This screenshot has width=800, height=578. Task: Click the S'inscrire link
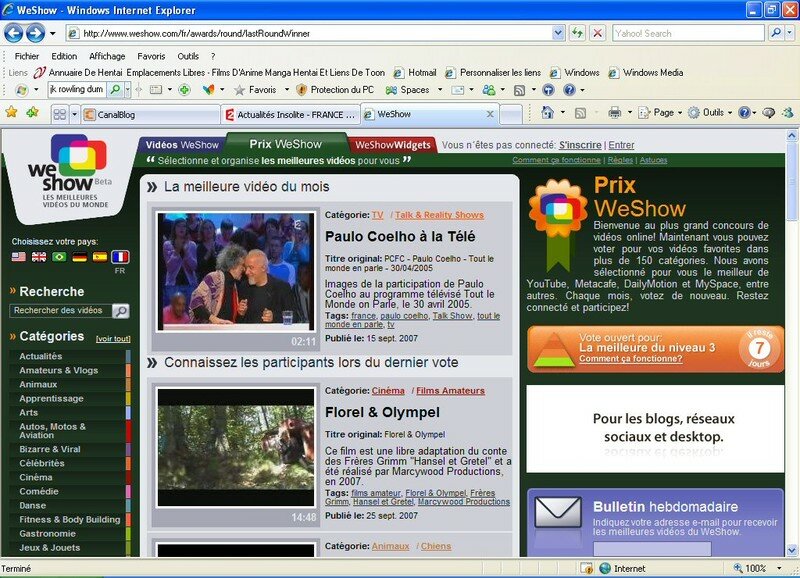click(x=580, y=145)
